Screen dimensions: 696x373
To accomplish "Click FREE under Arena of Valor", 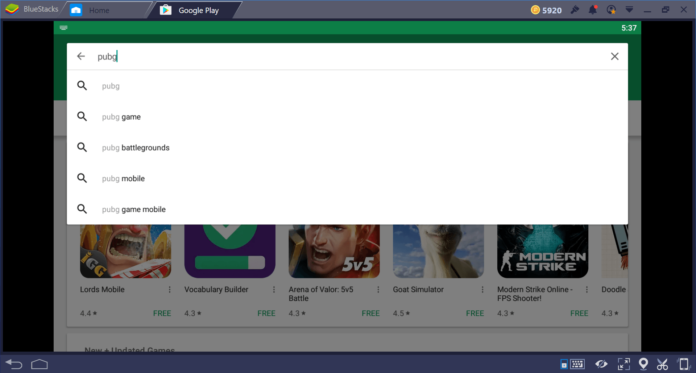I will pos(371,313).
